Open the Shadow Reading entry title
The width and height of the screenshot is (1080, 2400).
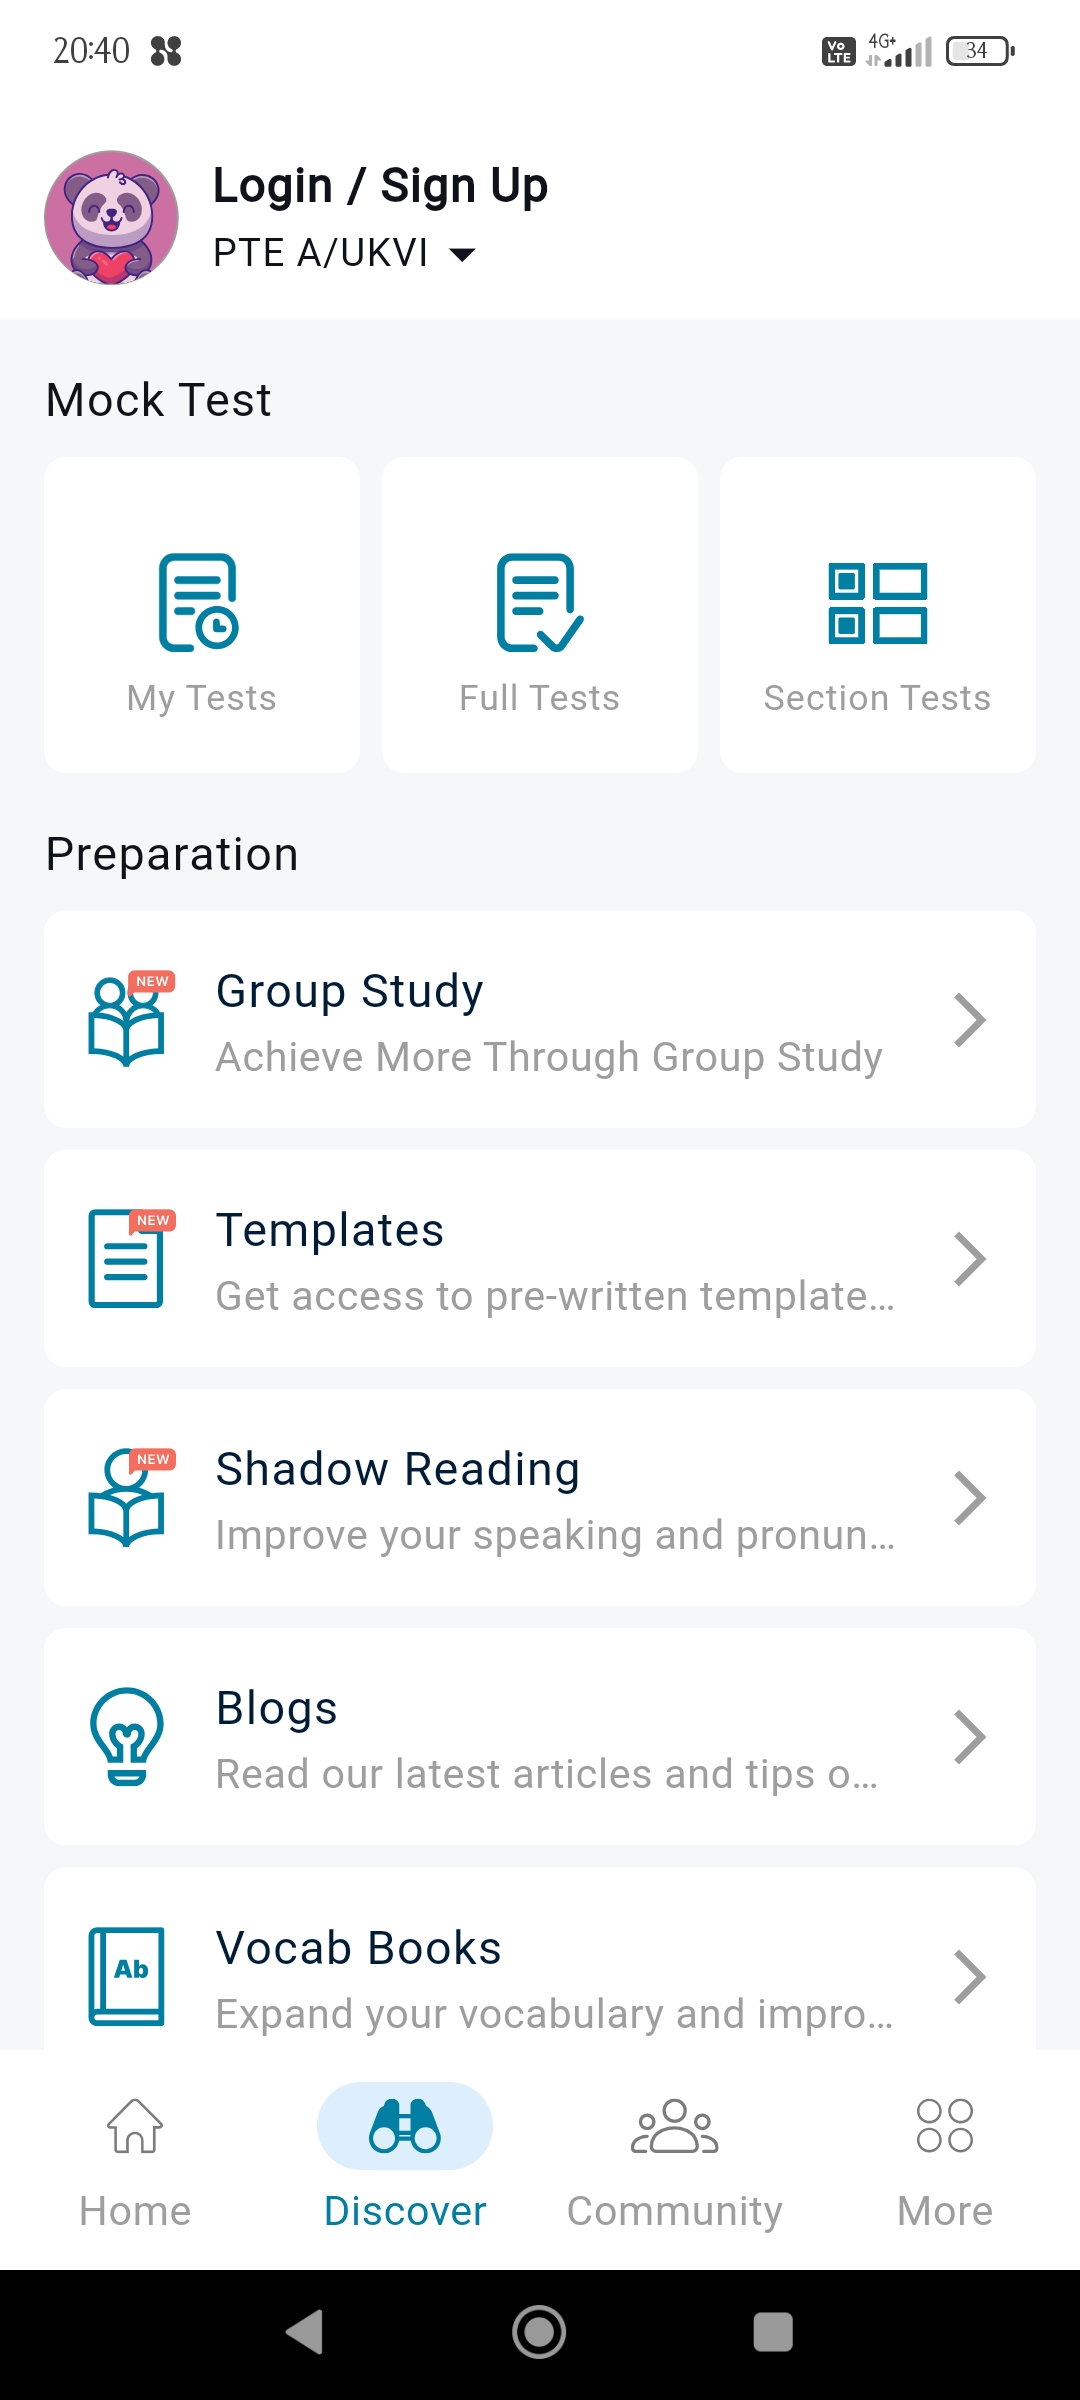(398, 1469)
